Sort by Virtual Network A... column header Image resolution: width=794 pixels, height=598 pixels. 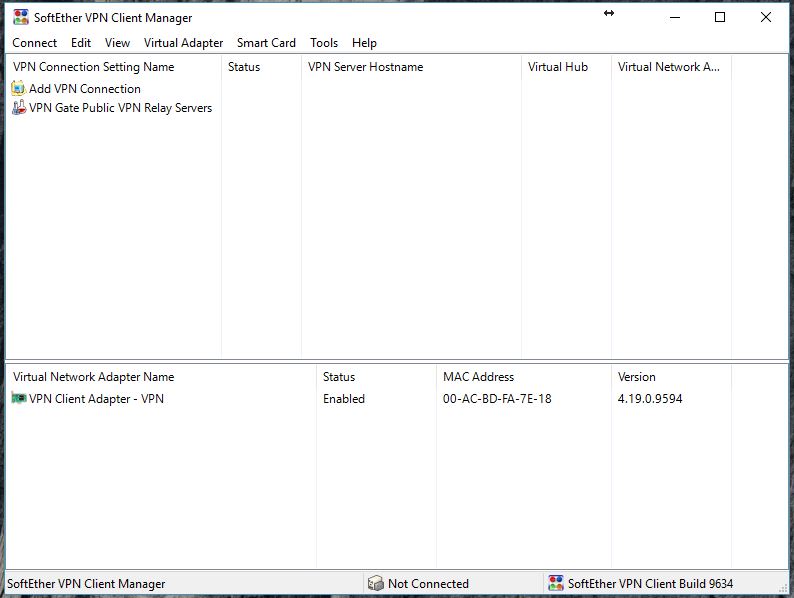click(x=671, y=67)
